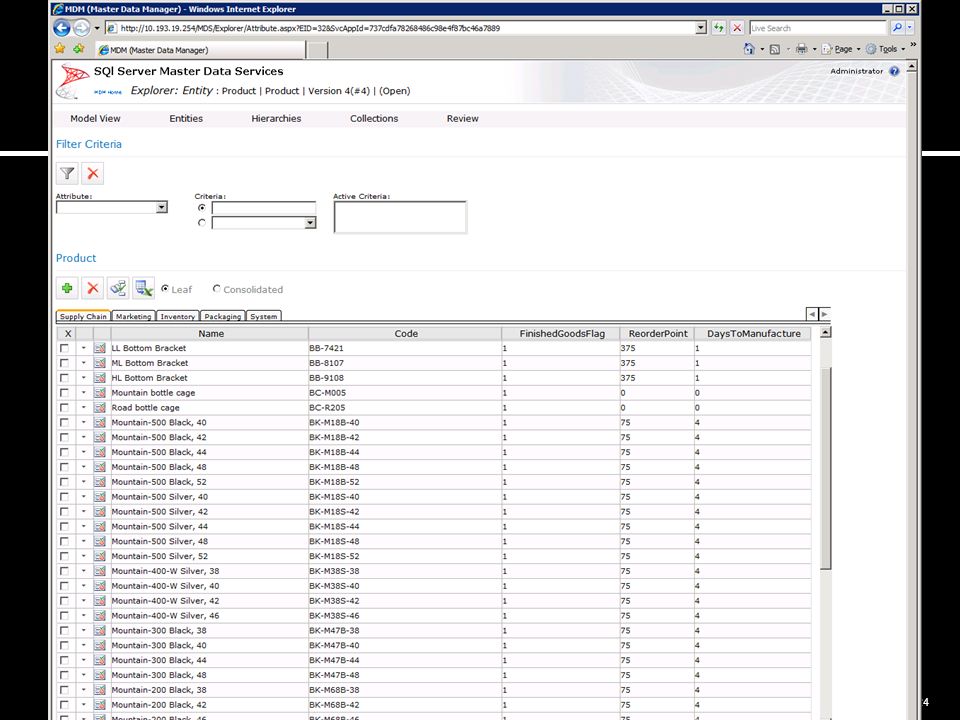
Task: Add a new product with green plus icon
Action: (67, 288)
